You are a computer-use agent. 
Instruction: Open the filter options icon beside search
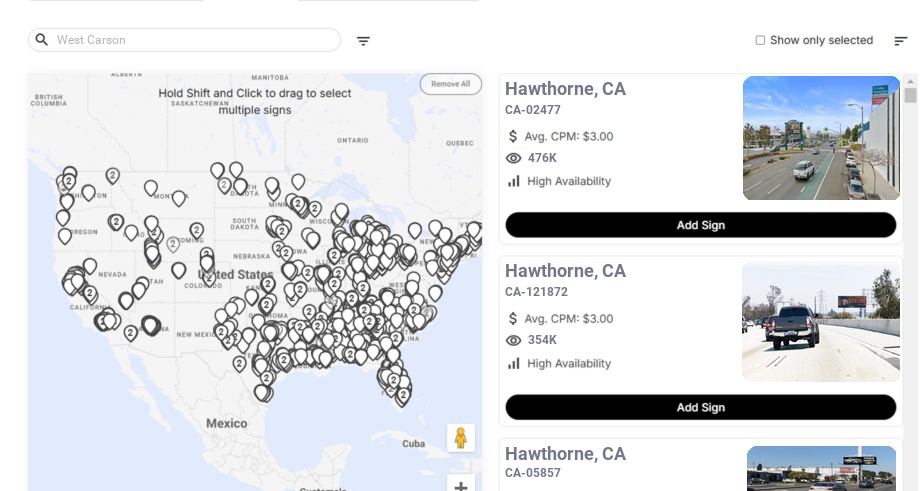pos(363,41)
